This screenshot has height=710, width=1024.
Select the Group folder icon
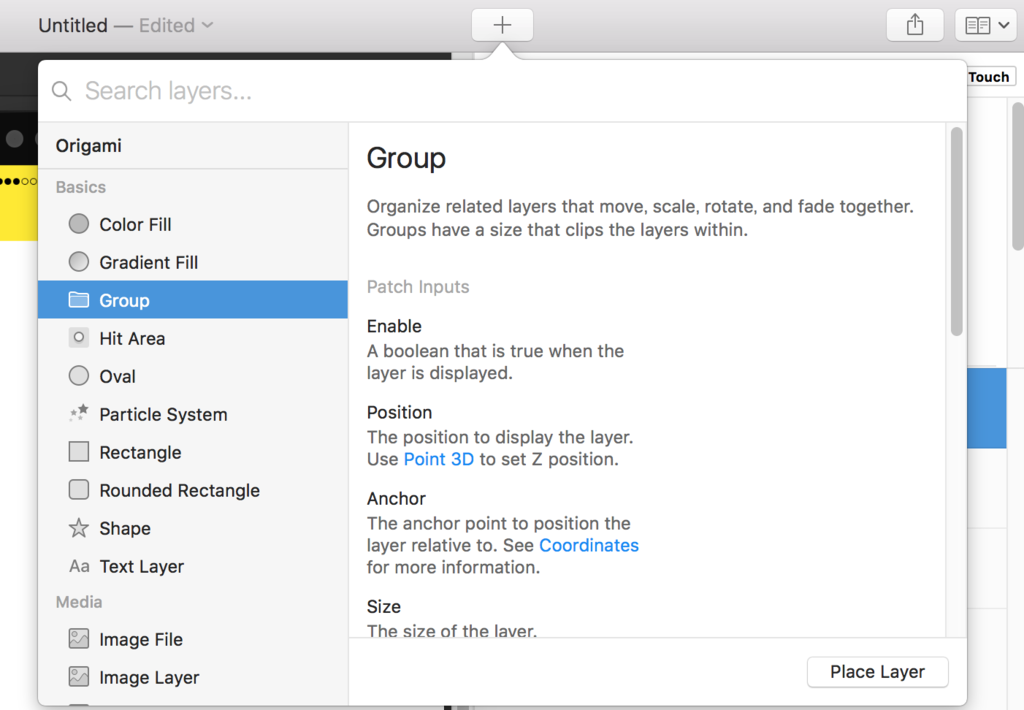78,300
